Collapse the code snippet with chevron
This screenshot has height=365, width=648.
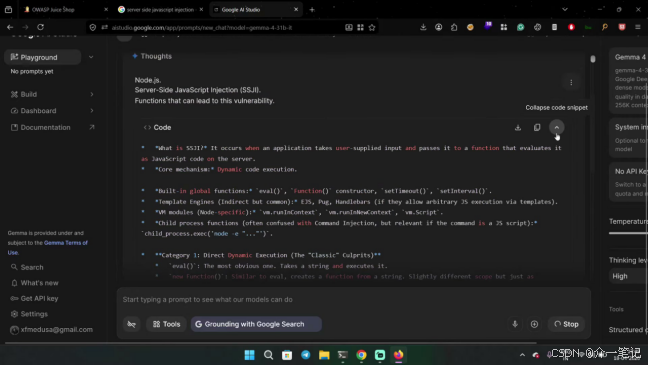coord(557,127)
